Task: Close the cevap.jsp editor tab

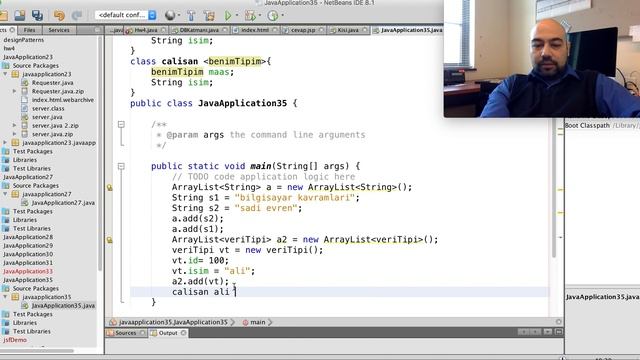Action: point(321,30)
